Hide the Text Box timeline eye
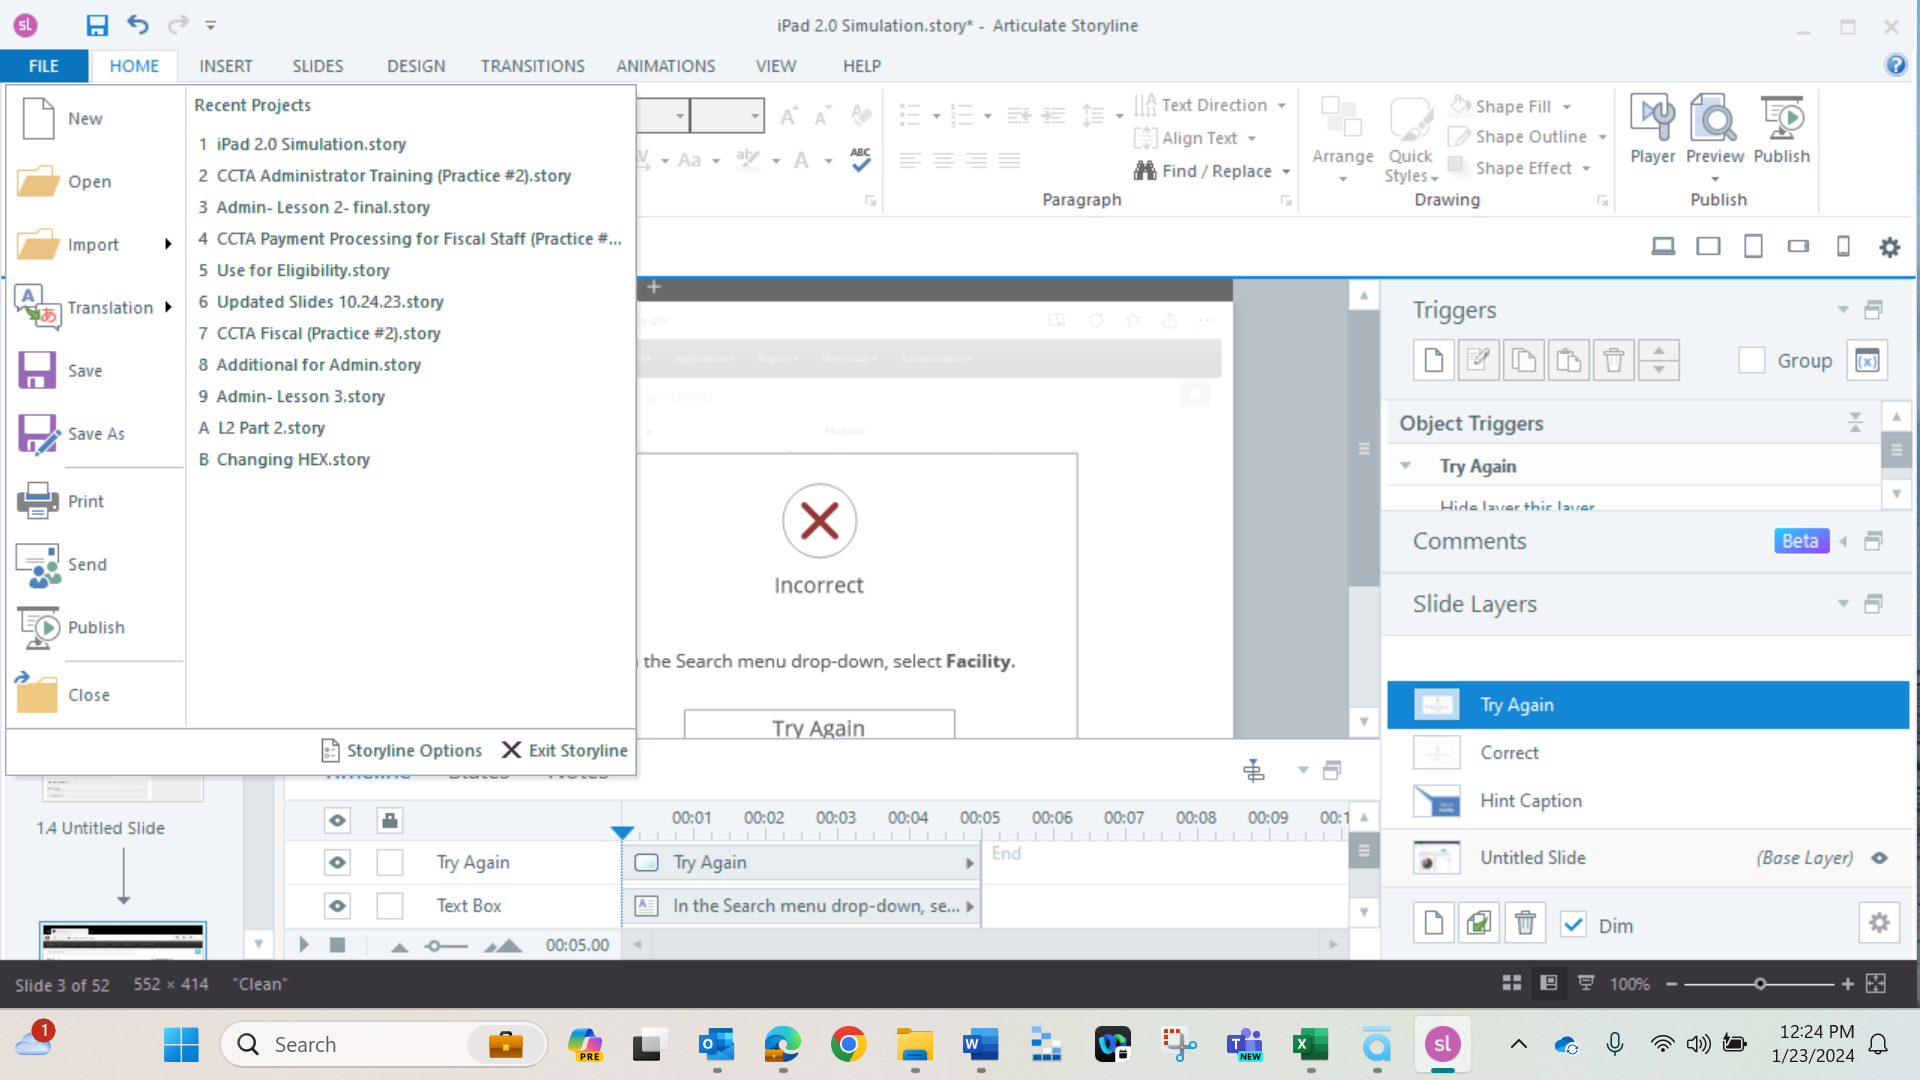Viewport: 1920px width, 1080px height. click(337, 906)
